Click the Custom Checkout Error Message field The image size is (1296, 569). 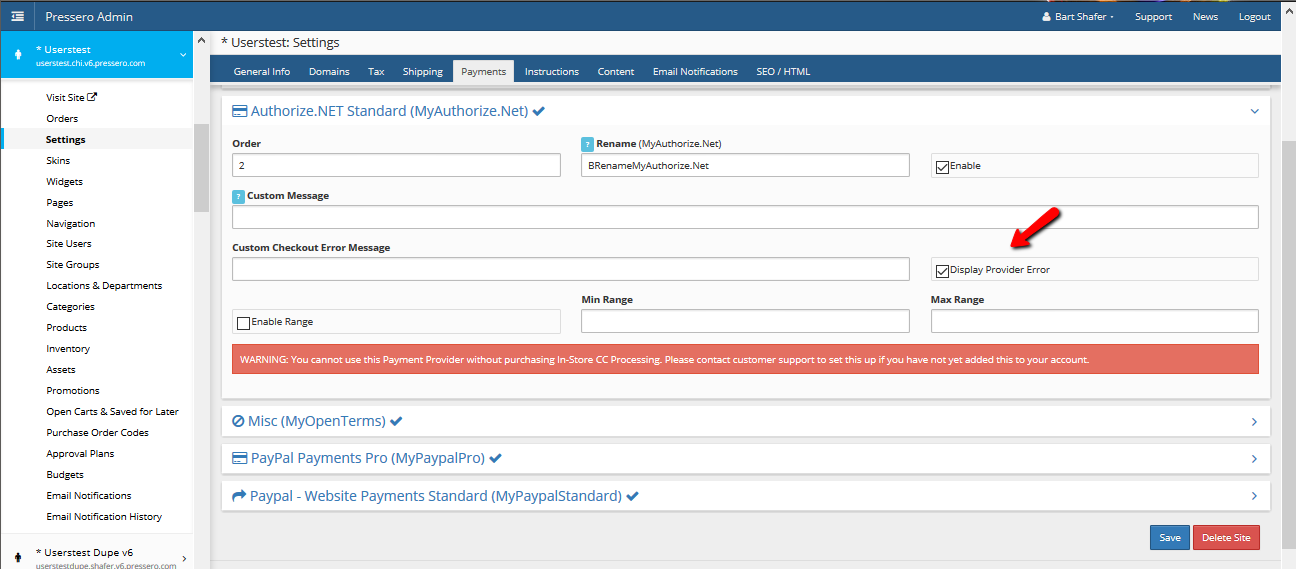(x=571, y=269)
